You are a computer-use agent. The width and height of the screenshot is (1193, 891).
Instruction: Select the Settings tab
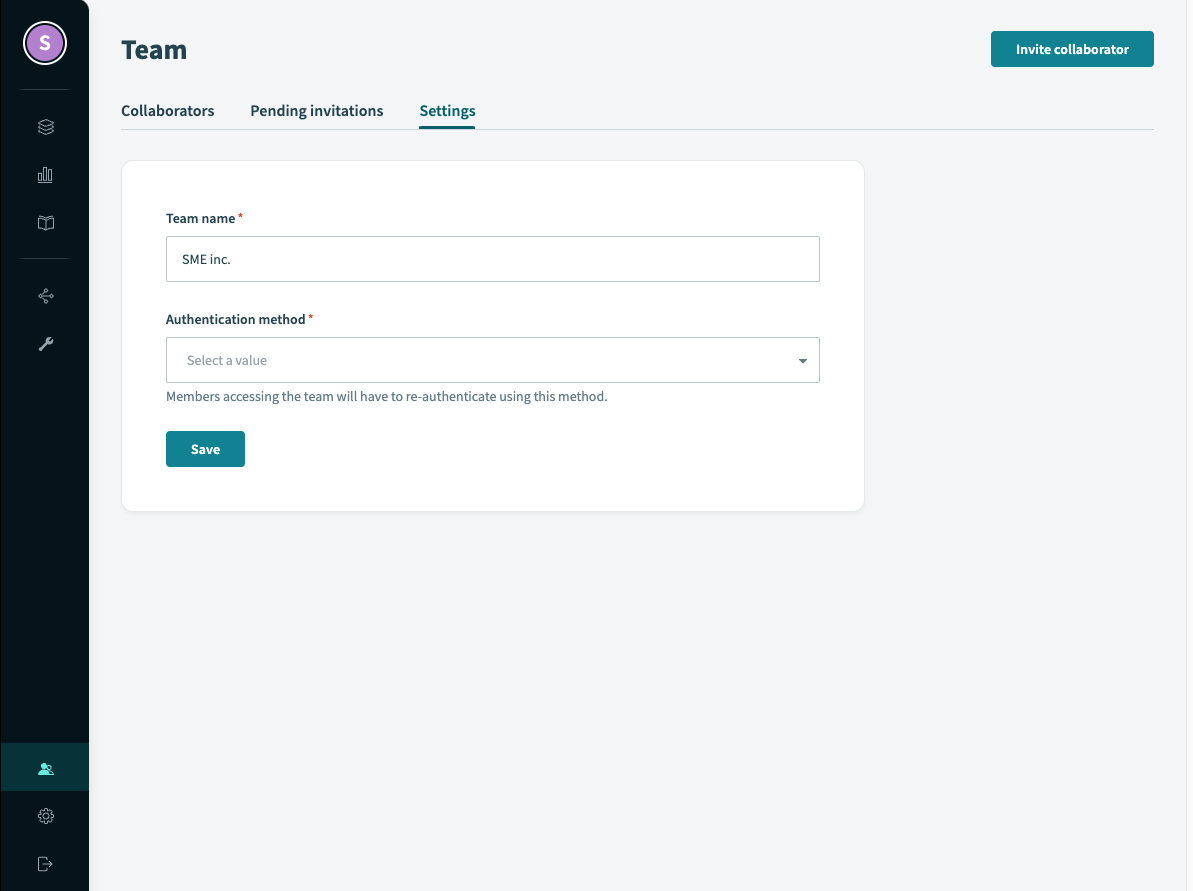pyautogui.click(x=446, y=110)
